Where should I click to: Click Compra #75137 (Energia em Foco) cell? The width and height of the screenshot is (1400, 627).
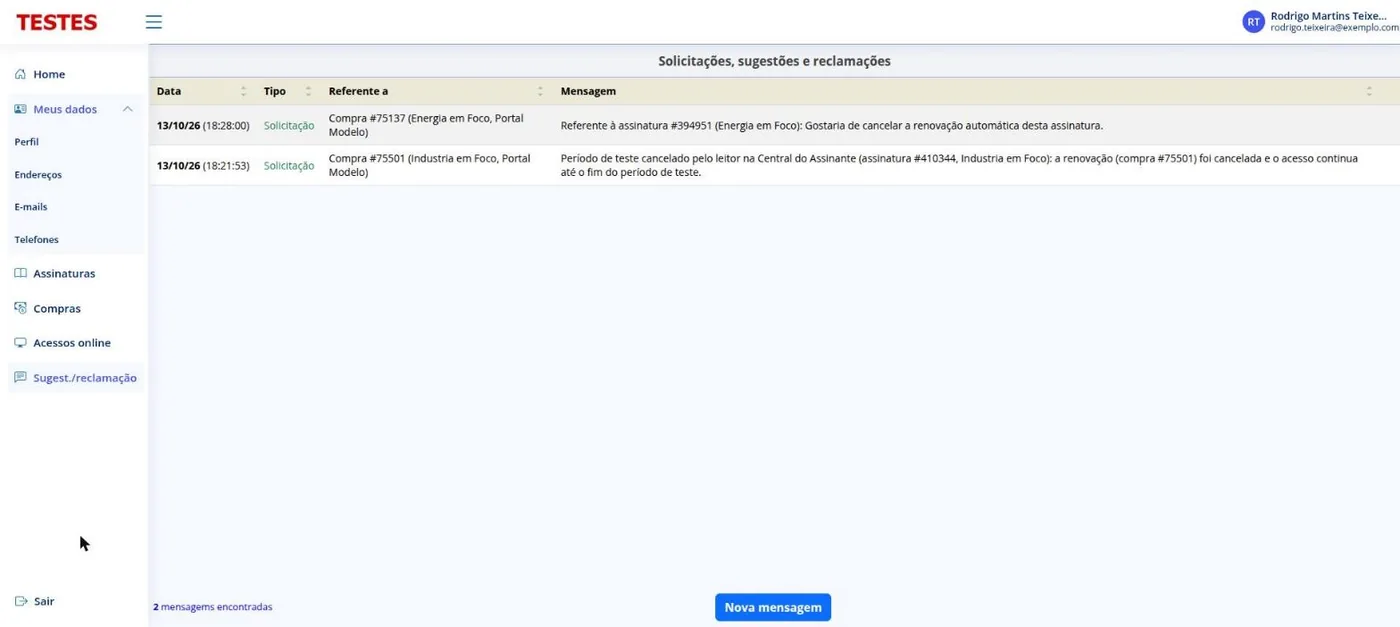point(426,125)
